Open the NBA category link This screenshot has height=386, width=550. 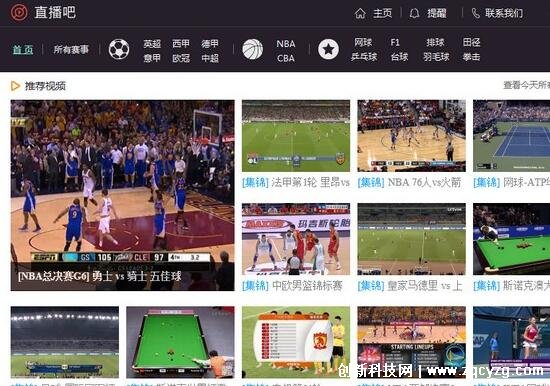286,44
